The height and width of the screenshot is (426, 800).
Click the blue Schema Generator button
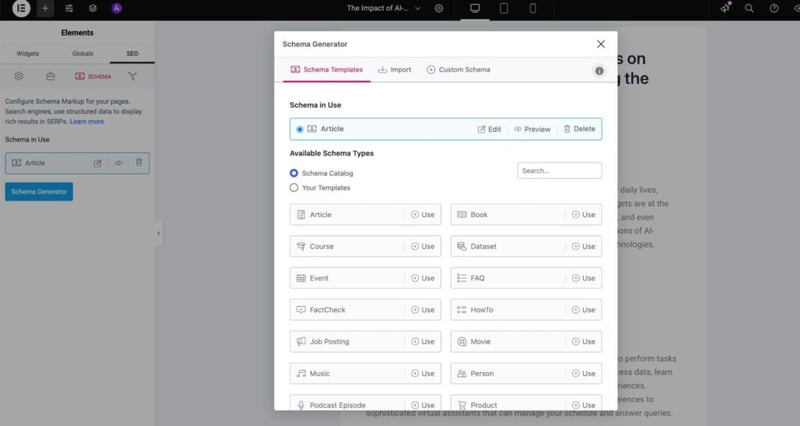click(39, 192)
